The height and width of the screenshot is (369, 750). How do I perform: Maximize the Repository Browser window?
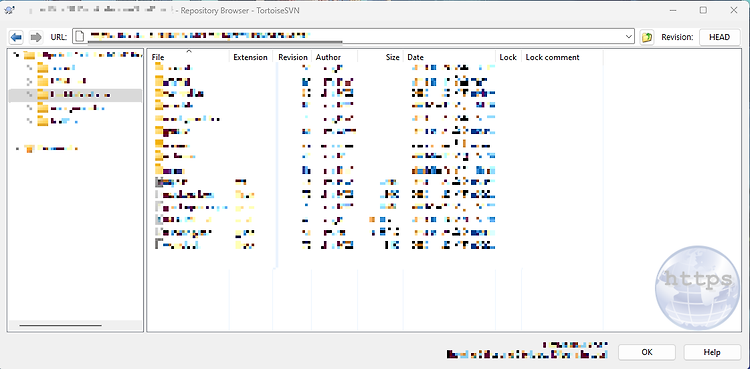click(x=703, y=10)
